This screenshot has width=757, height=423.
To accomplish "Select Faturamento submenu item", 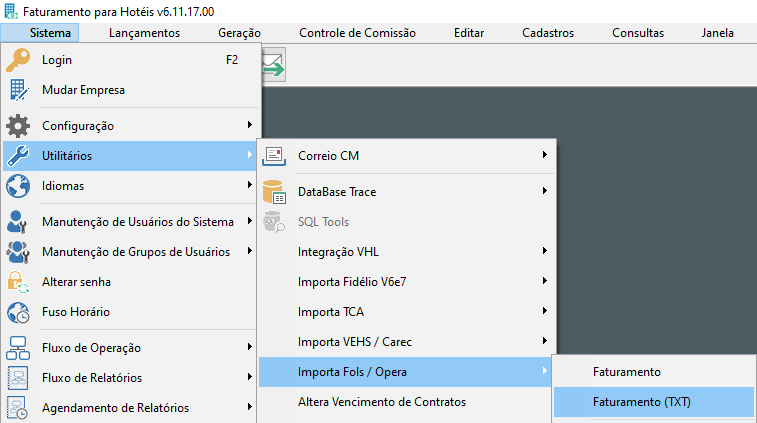I will tap(654, 372).
